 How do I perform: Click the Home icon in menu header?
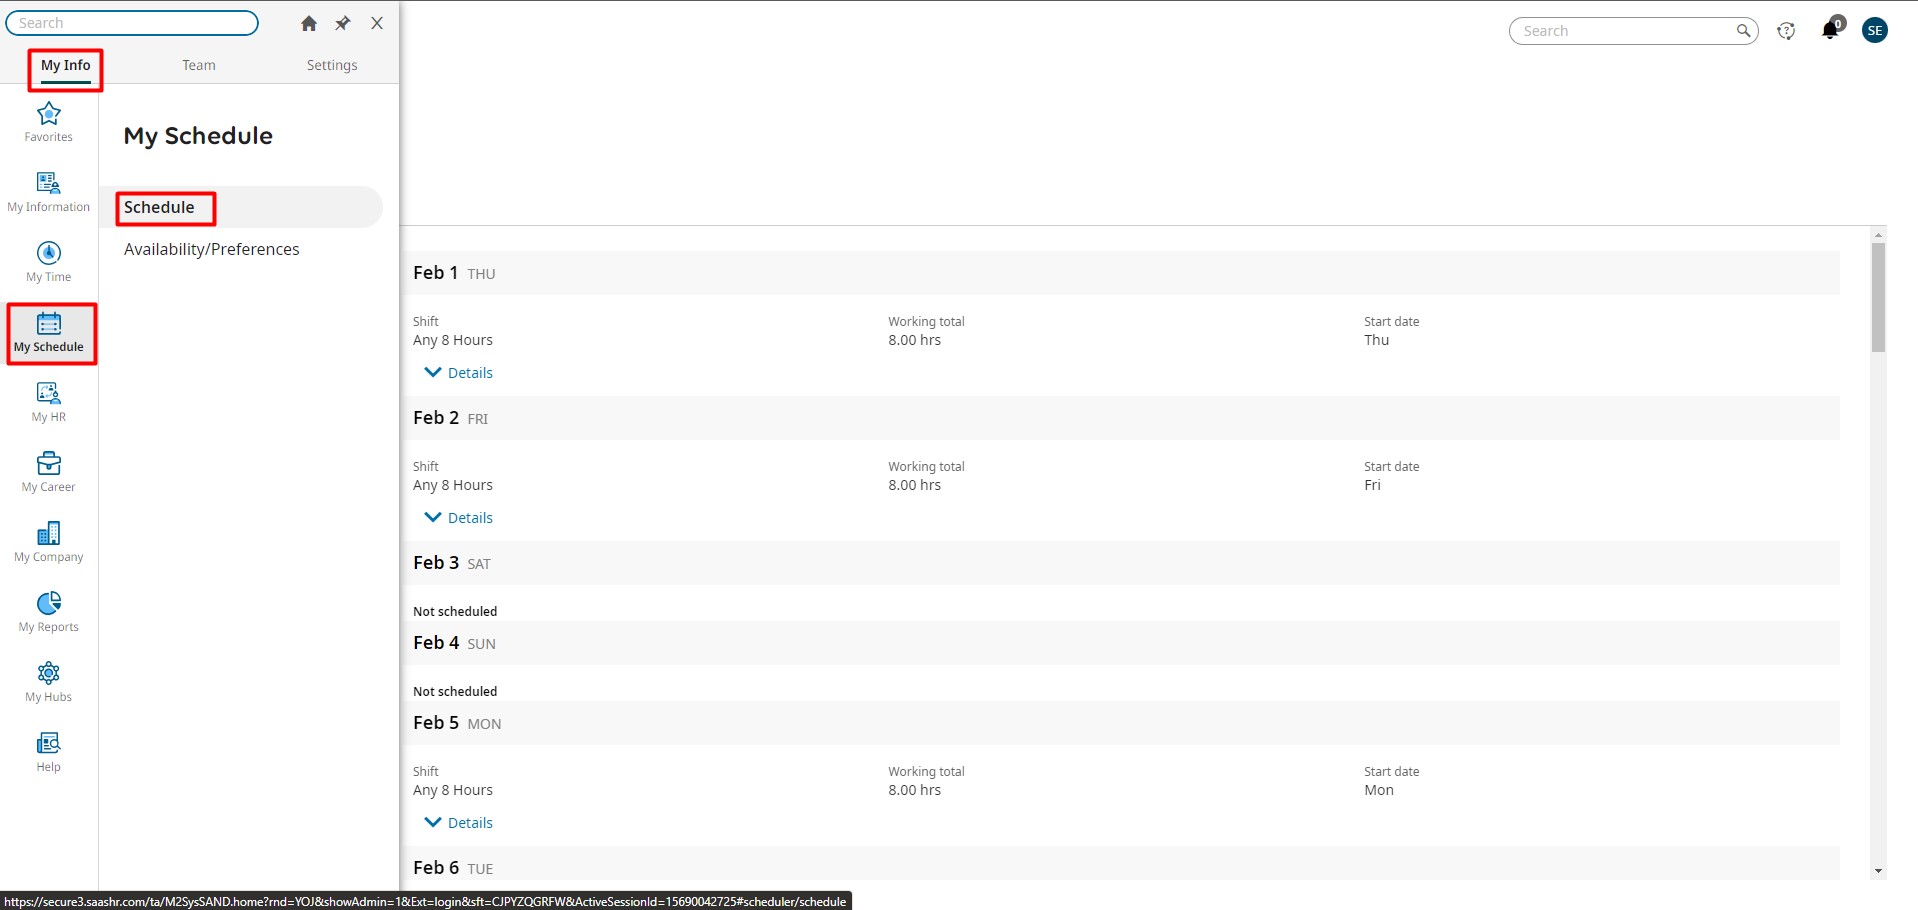pos(309,24)
